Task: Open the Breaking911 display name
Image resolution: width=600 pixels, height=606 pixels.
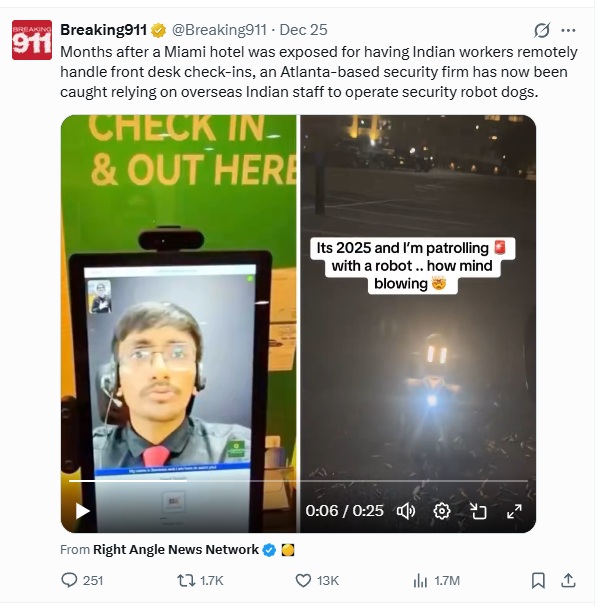Action: 103,30
